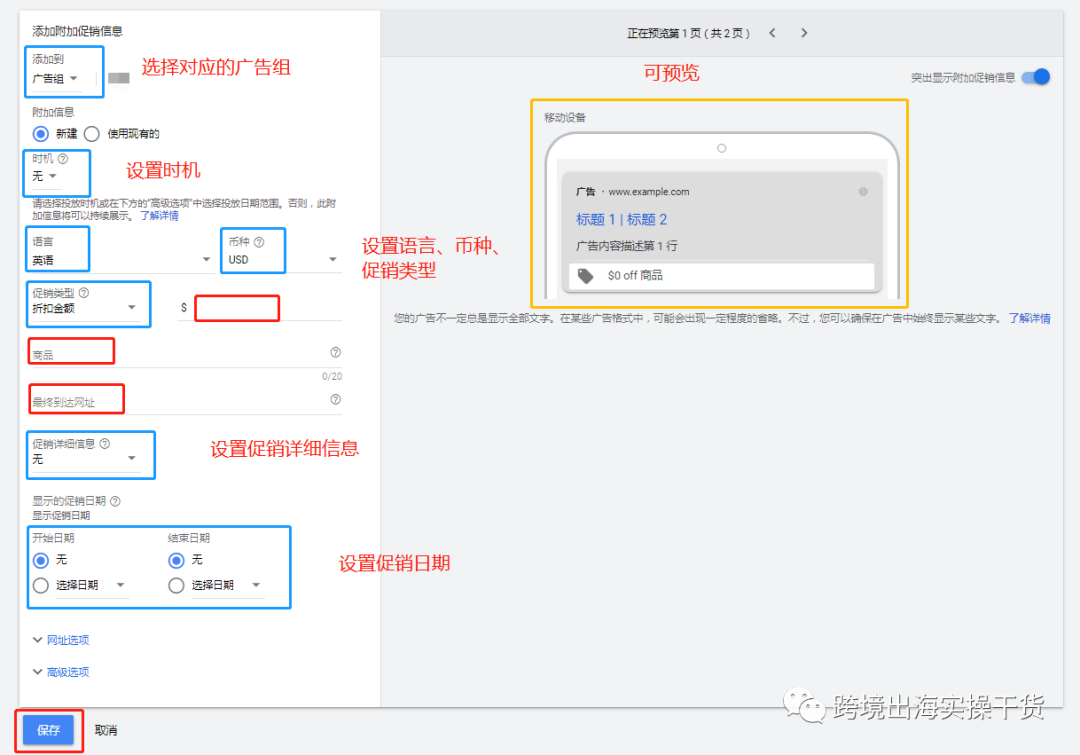
Task: Go to next preview page with right arrow
Action: [804, 32]
